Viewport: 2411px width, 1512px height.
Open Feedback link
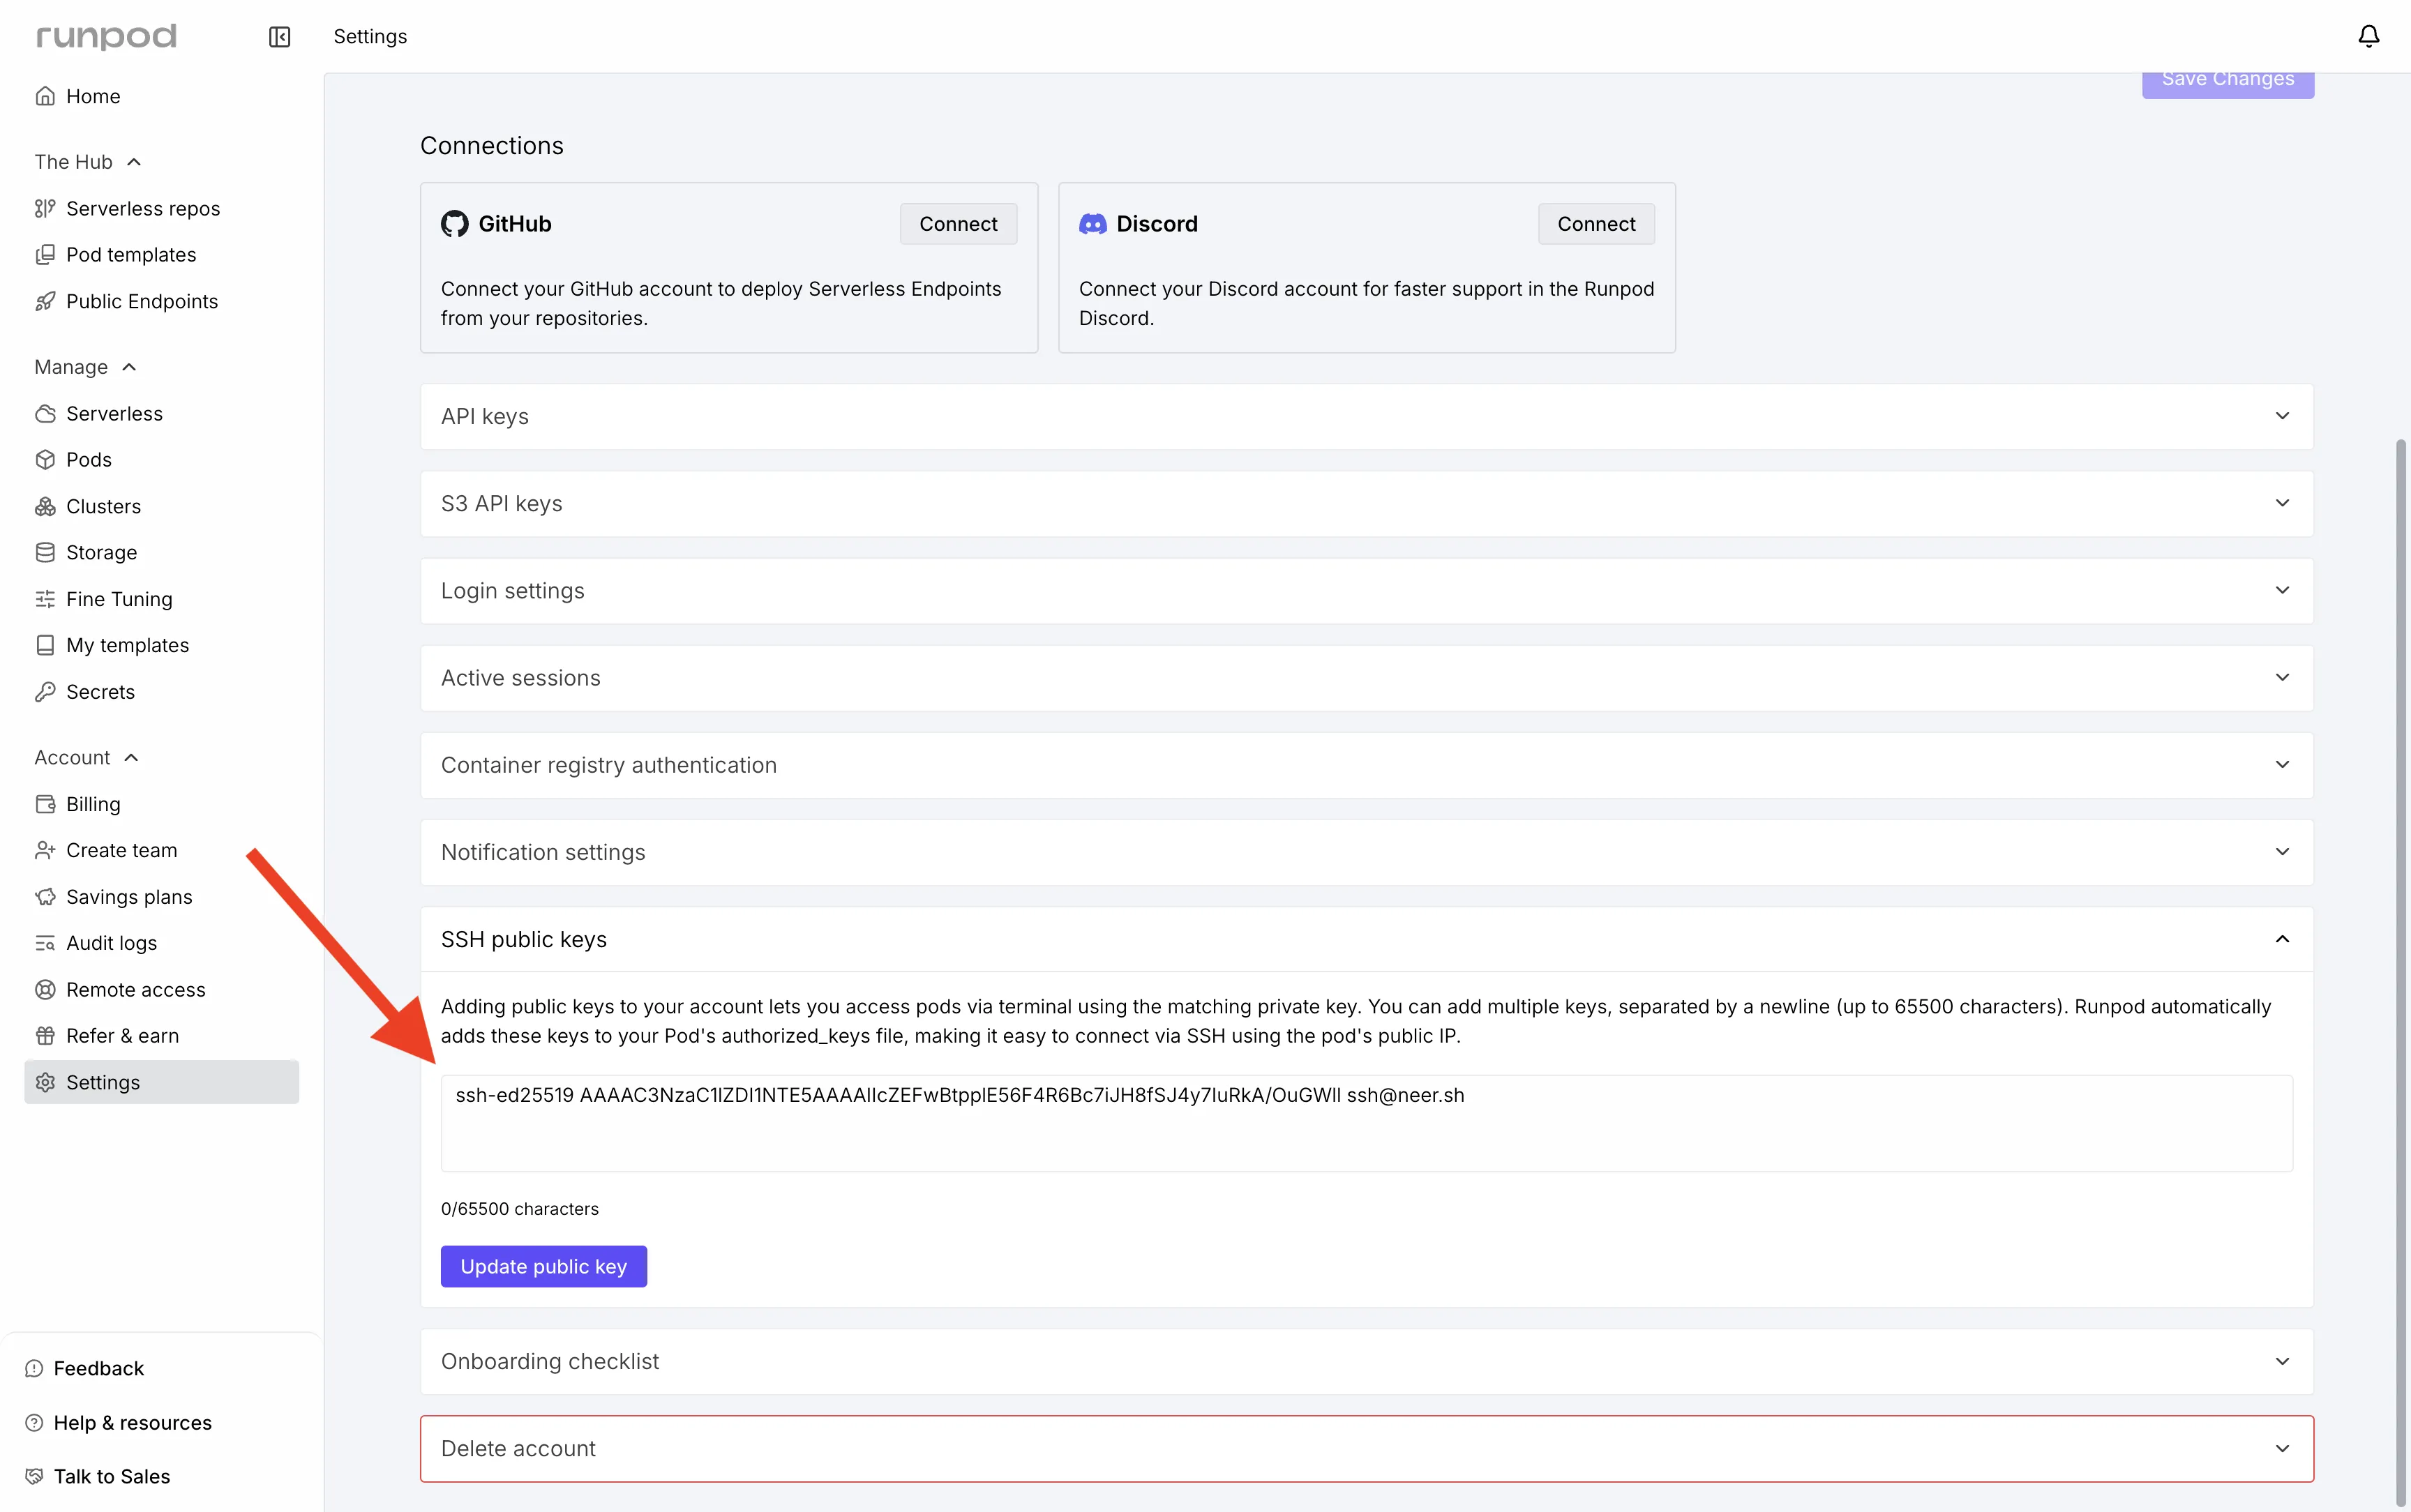99,1368
